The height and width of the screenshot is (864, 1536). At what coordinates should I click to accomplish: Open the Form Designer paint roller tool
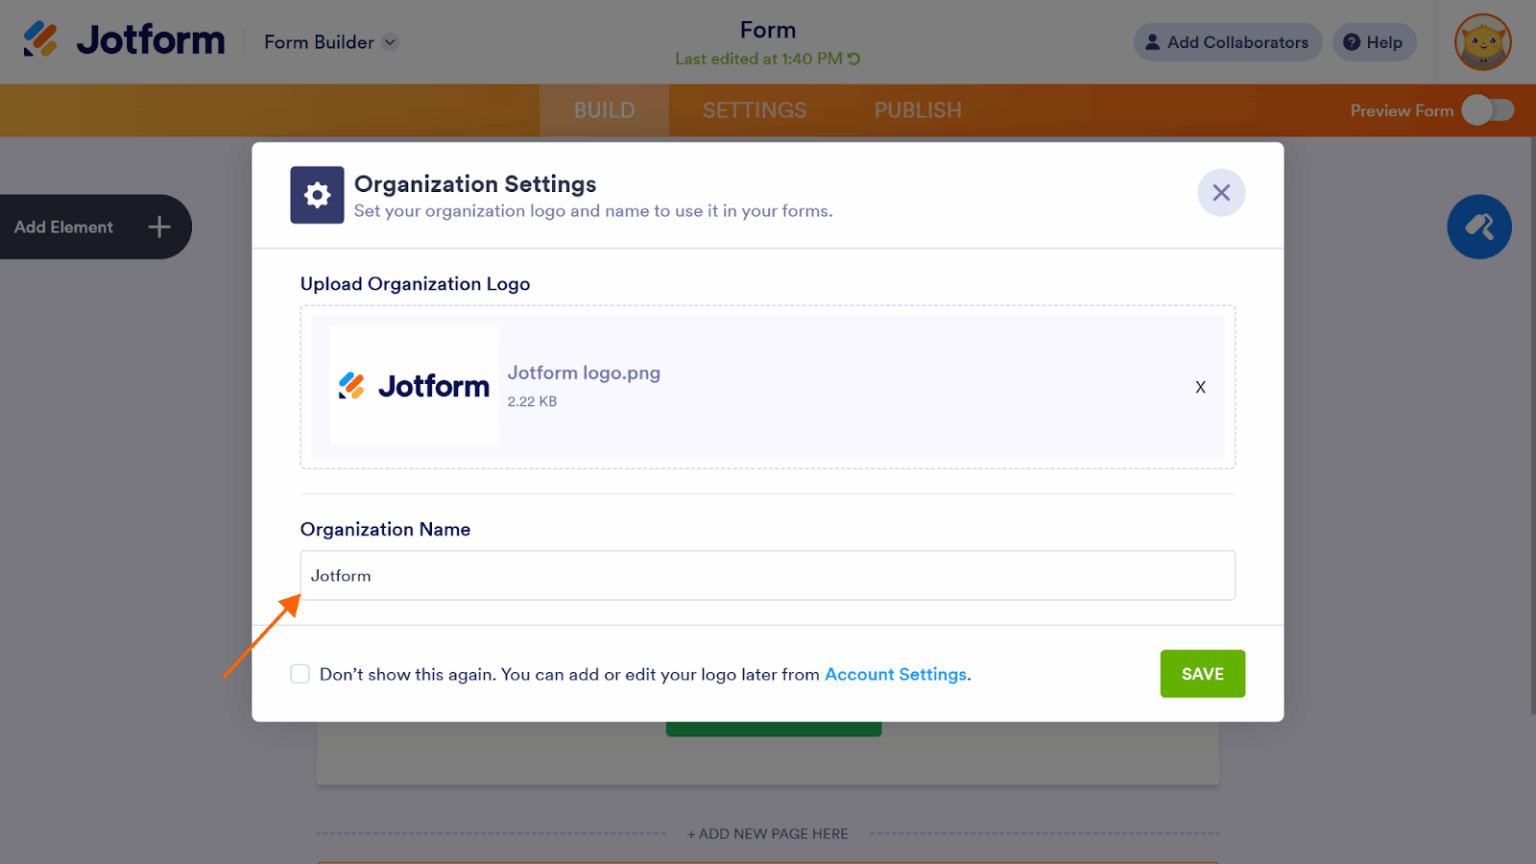1479,227
